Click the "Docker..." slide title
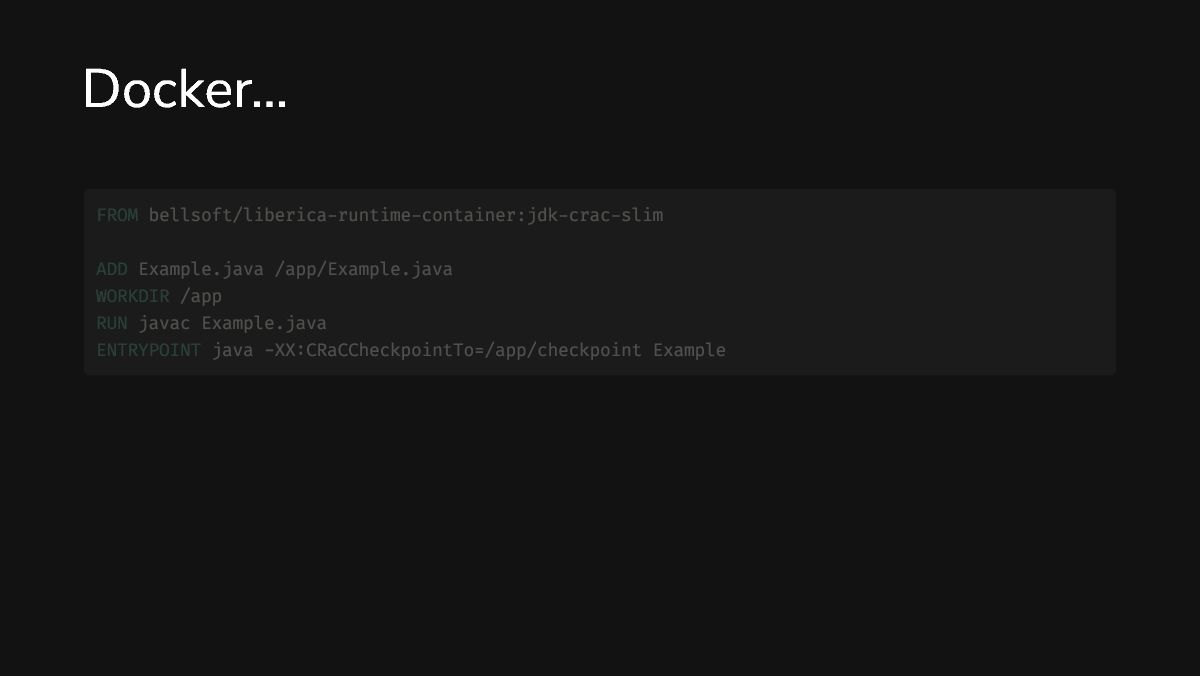The image size is (1200, 676). tap(184, 90)
